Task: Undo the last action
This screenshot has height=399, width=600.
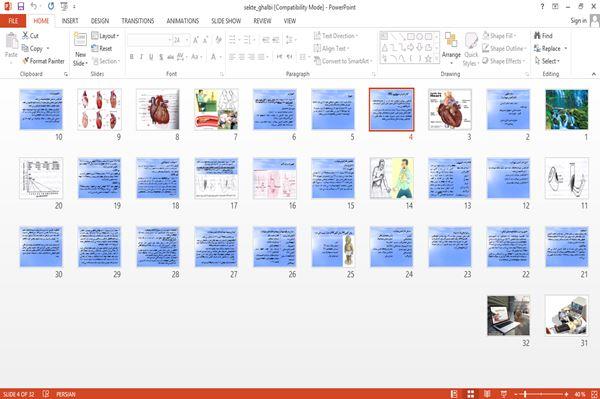Action: [34, 6]
